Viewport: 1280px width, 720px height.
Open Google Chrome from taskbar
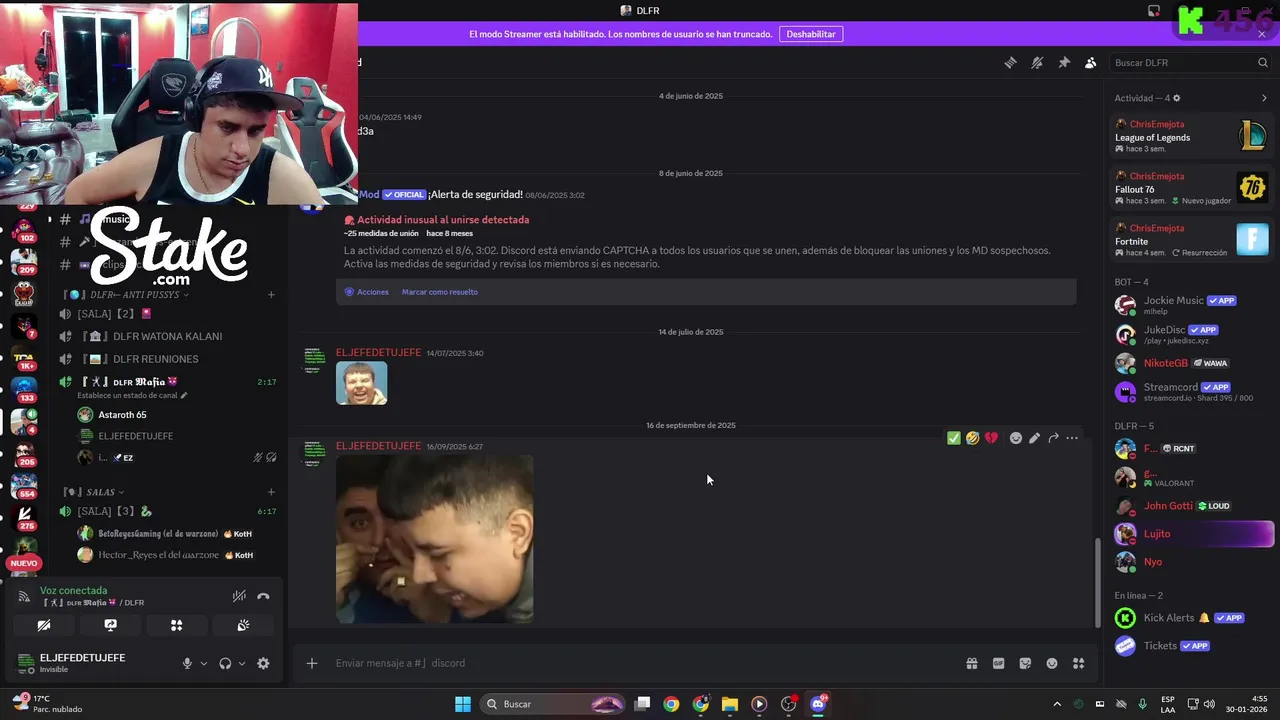tap(671, 704)
